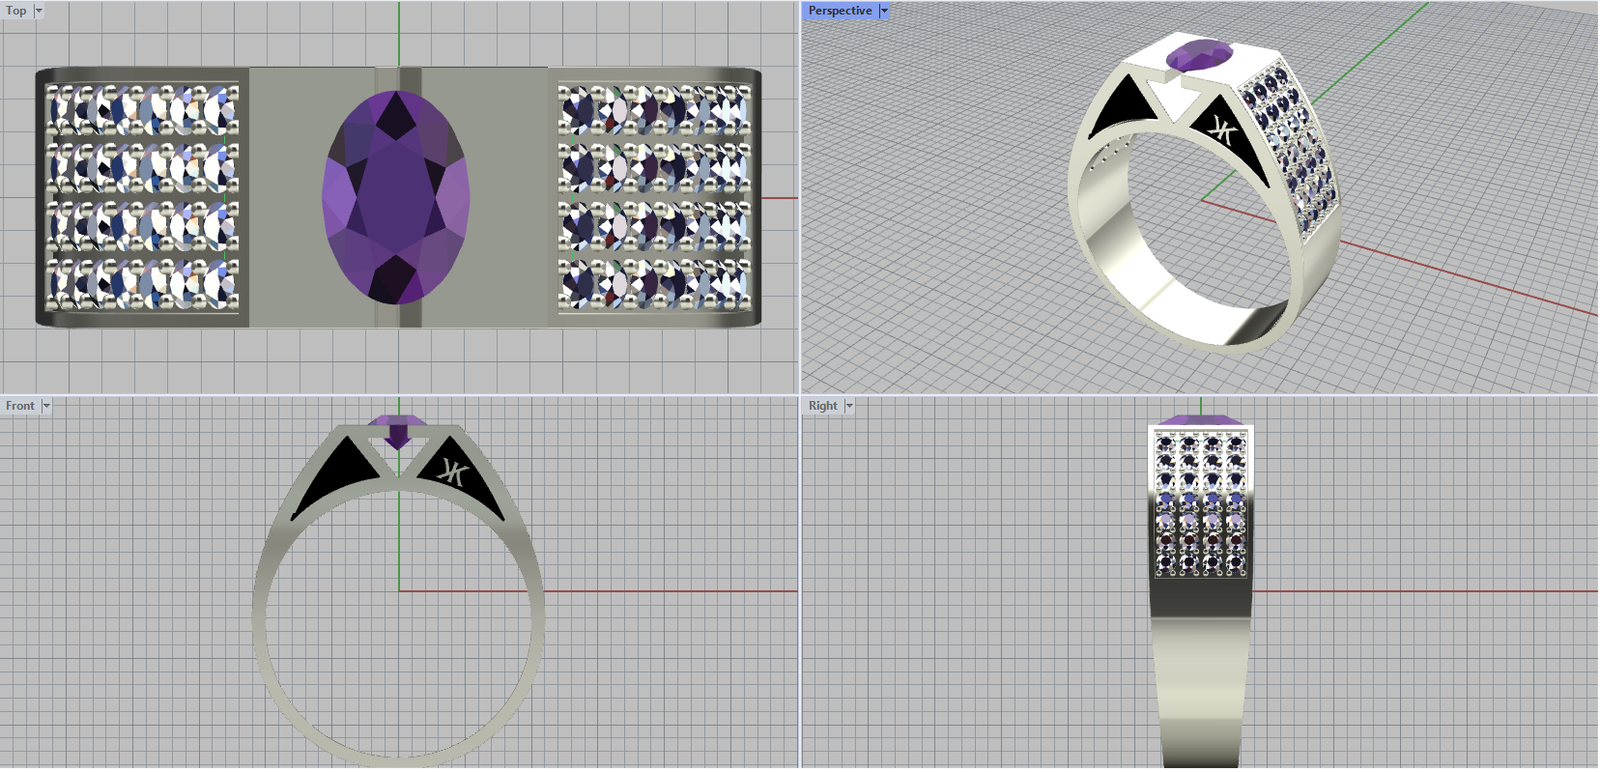Pick the right pavé diamond cluster in Top view
This screenshot has width=1600, height=772.
654,197
